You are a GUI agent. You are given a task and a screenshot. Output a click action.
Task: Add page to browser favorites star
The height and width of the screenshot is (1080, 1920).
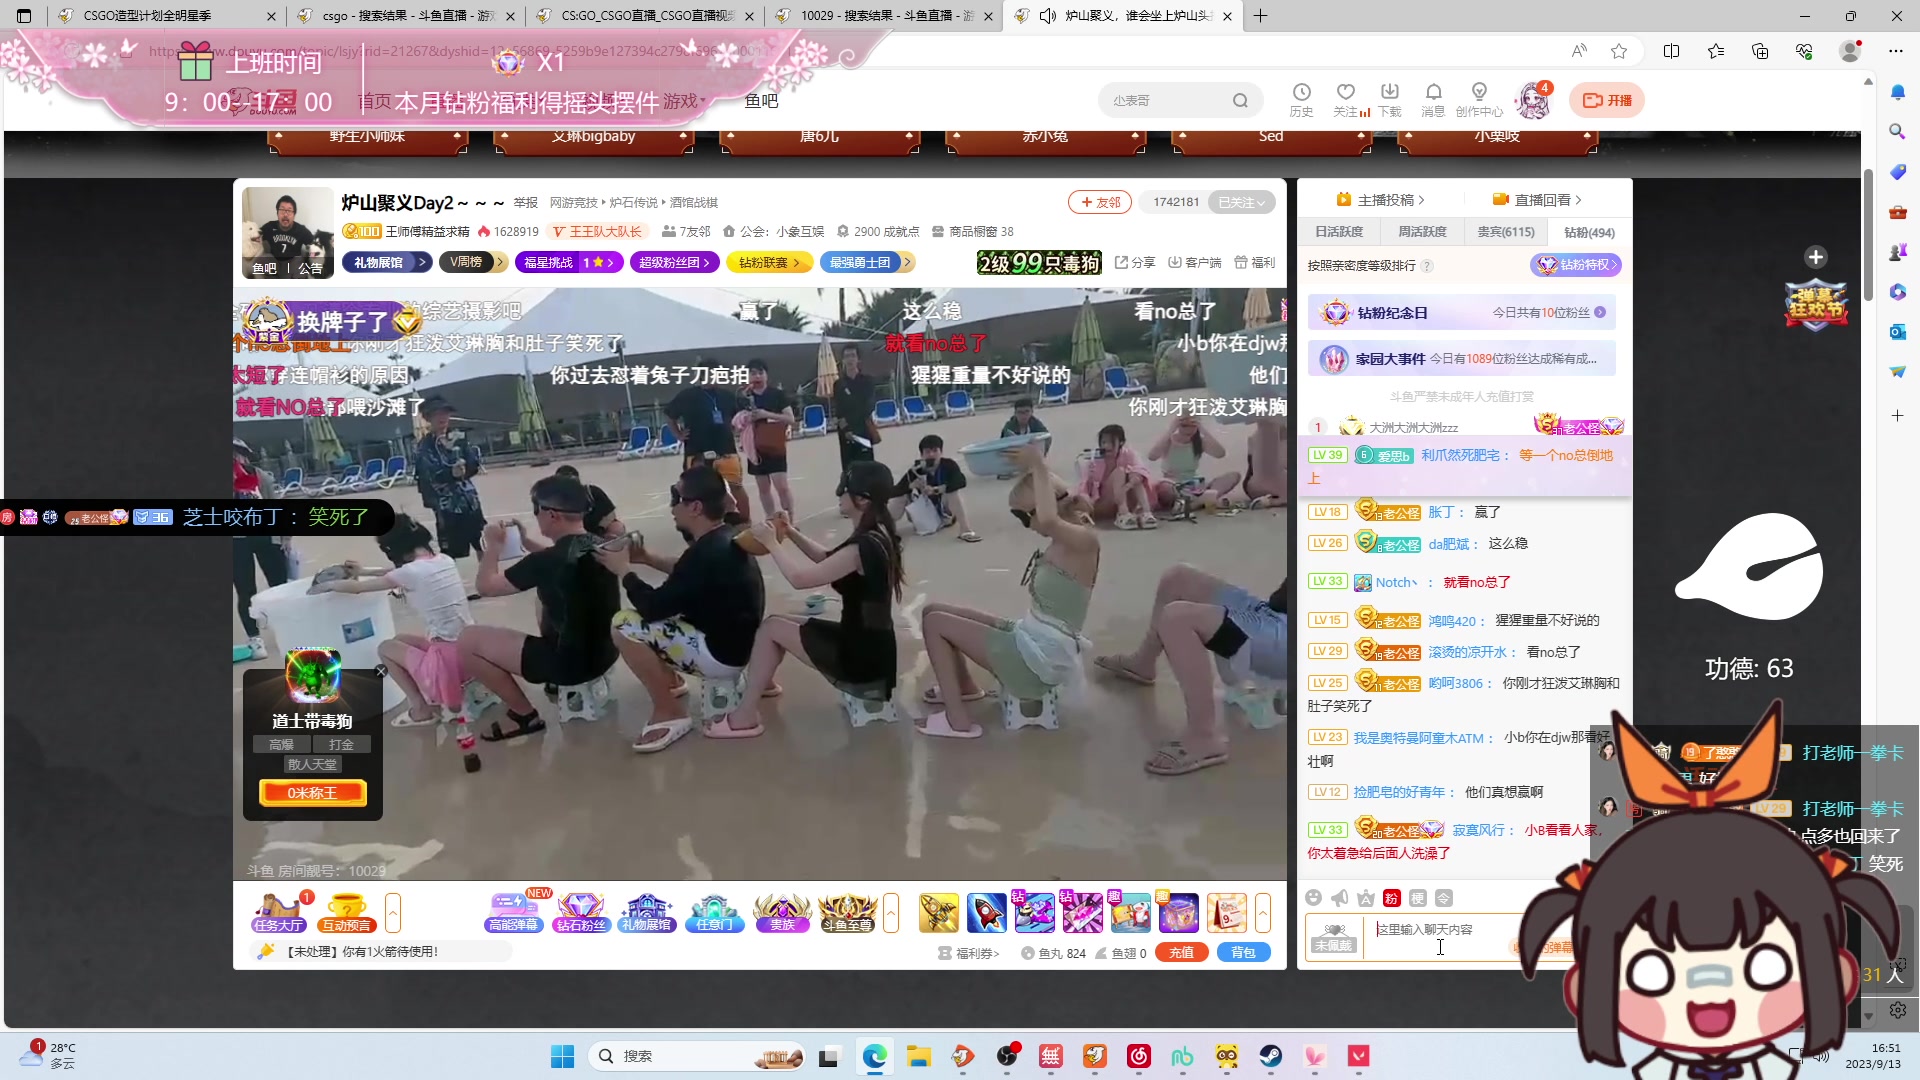(1619, 51)
